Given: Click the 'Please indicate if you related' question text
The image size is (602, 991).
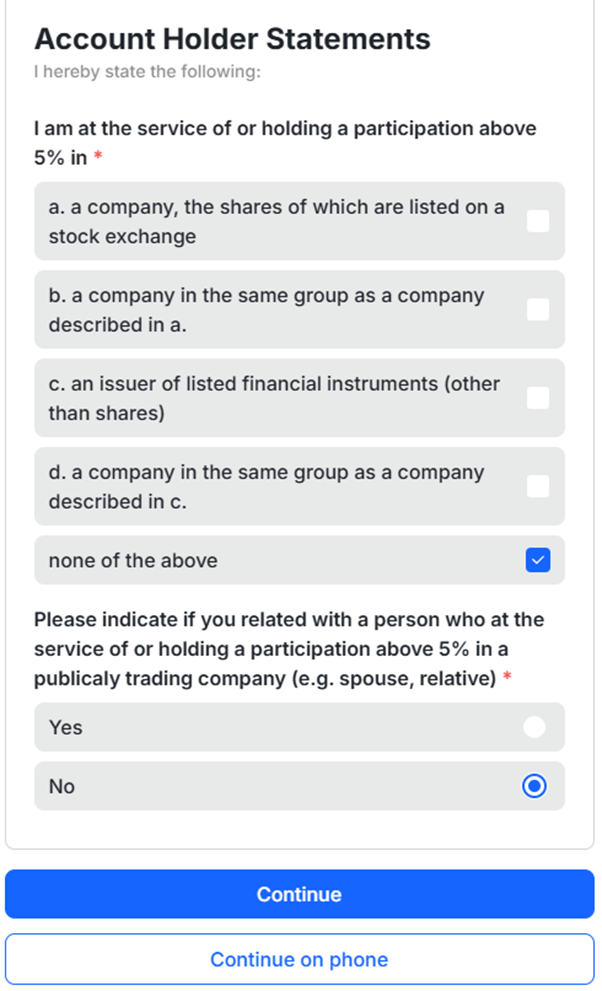Looking at the screenshot, I should pos(288,619).
